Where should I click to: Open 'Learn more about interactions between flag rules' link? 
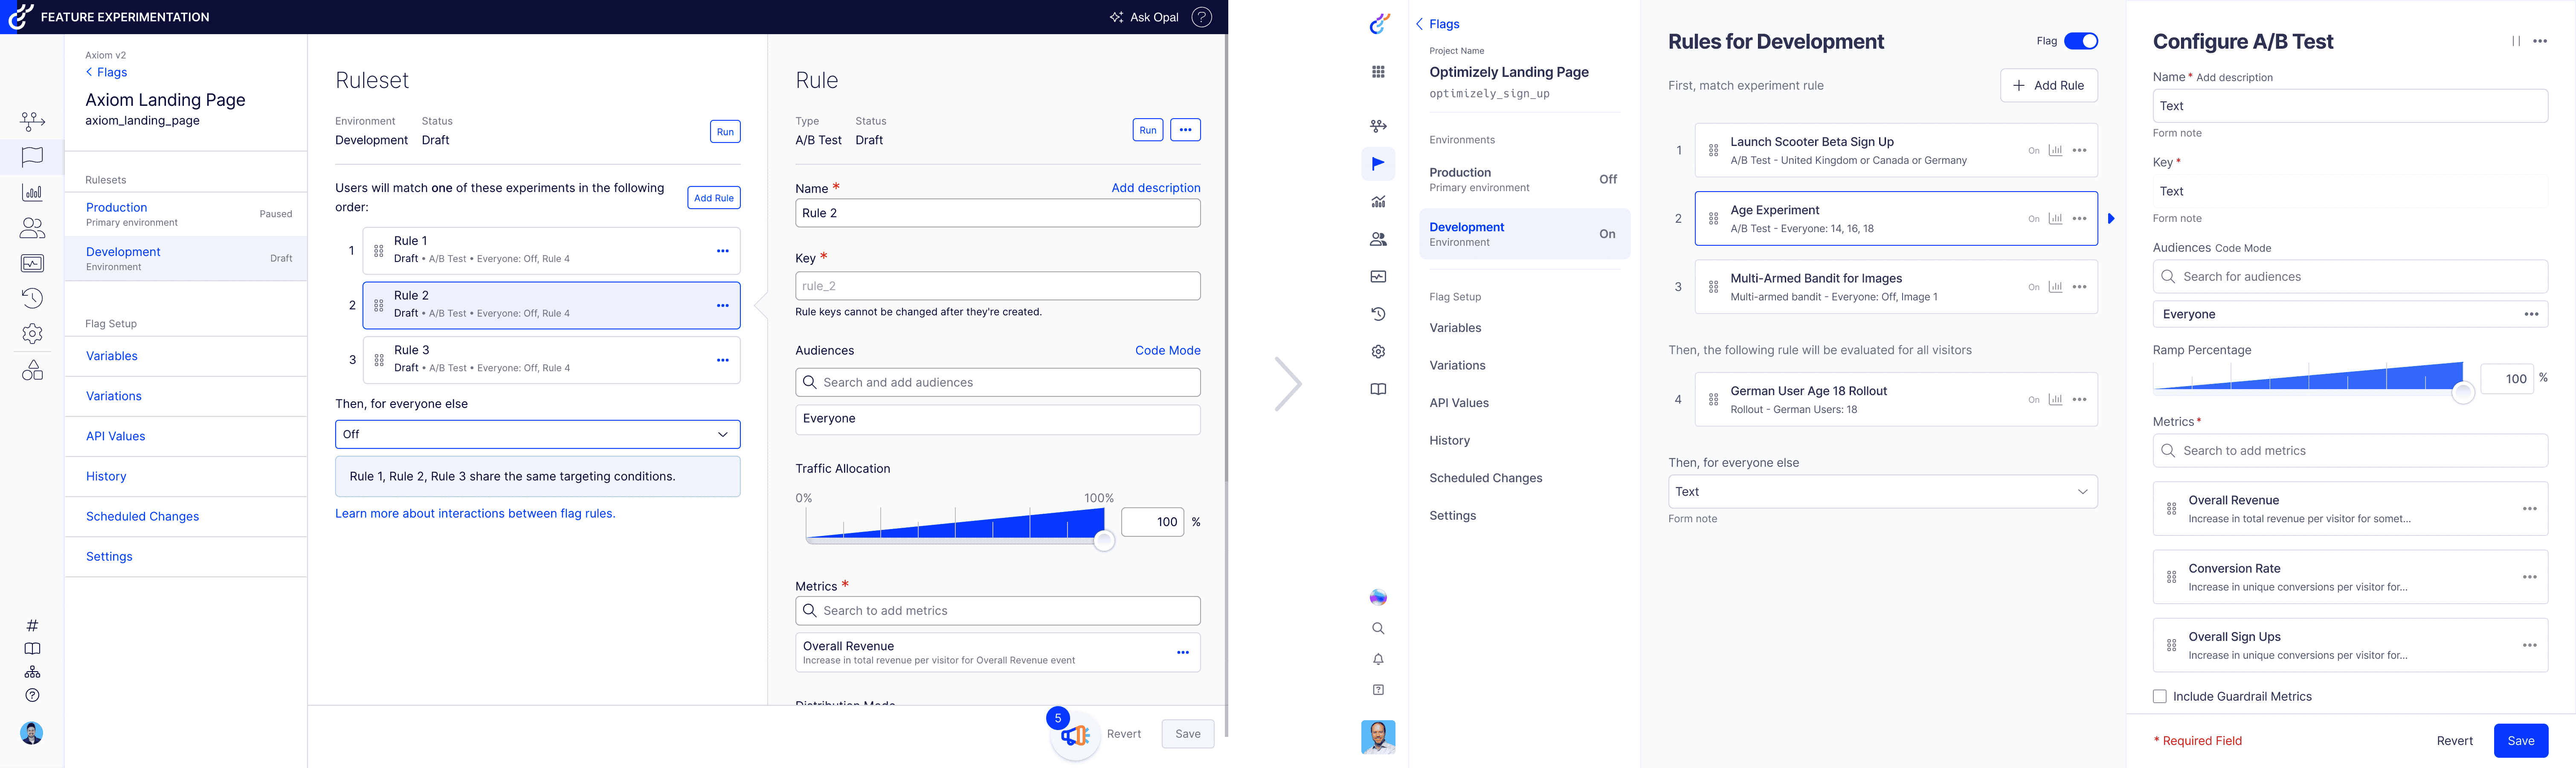pyautogui.click(x=475, y=514)
